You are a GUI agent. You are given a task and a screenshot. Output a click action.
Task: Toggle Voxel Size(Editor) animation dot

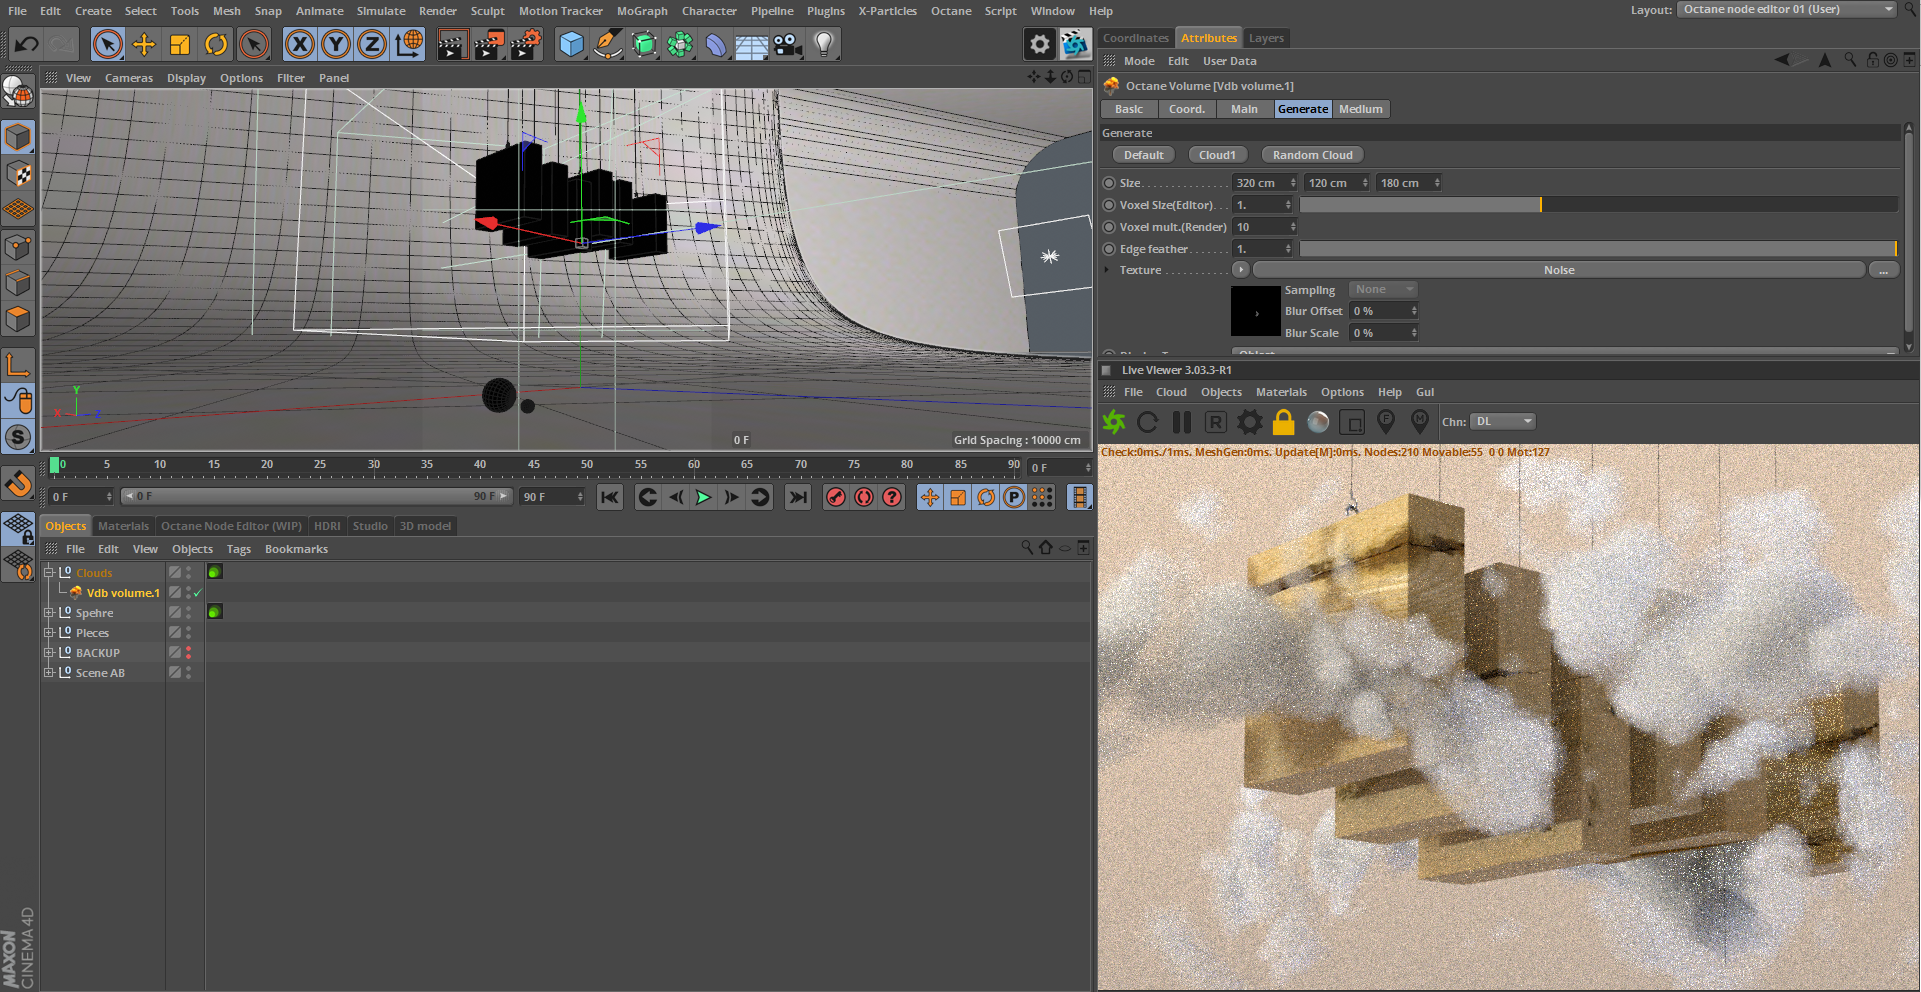[x=1109, y=205]
